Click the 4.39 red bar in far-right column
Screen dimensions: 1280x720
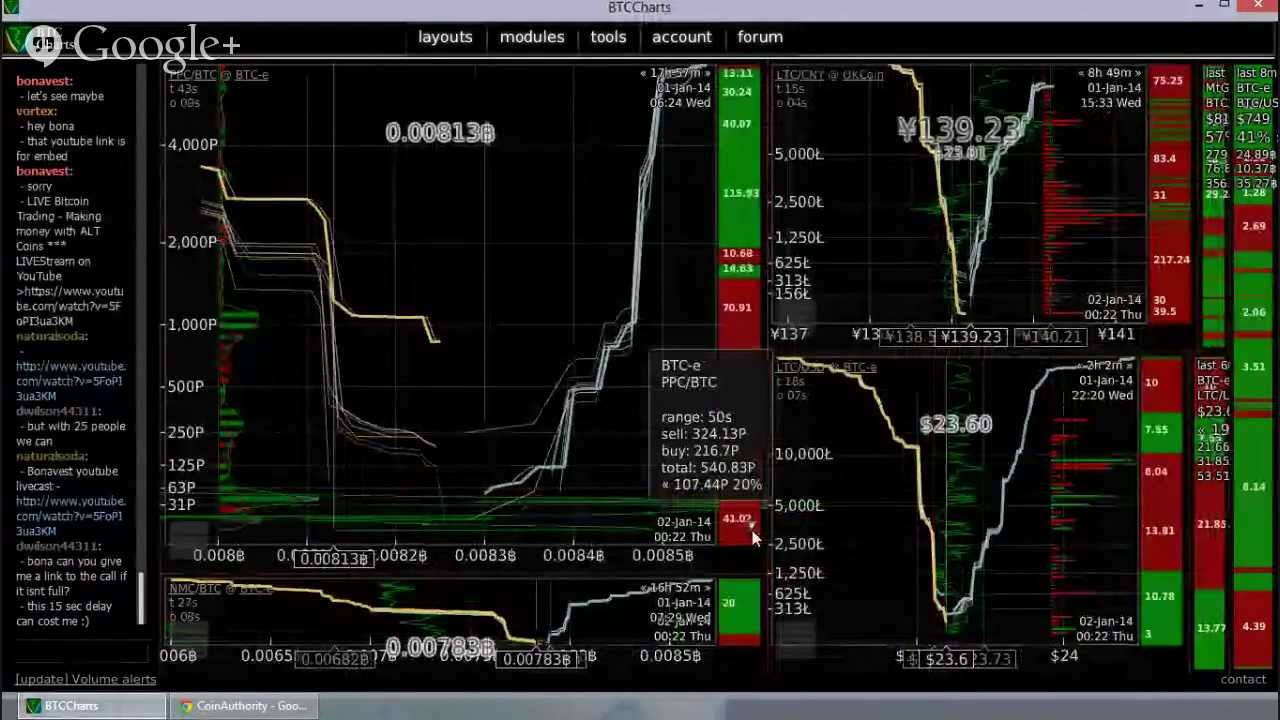click(x=1253, y=627)
